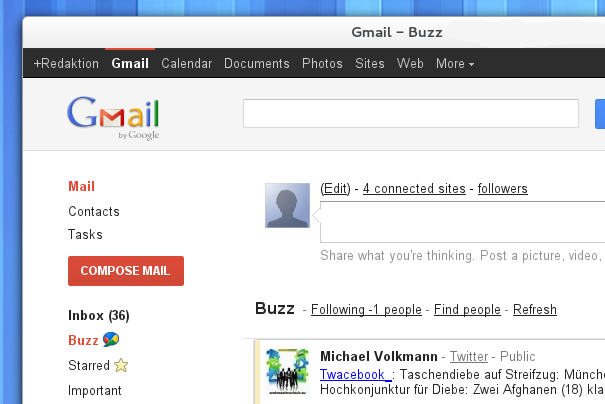Click the Find people link
Viewport: 605px width, 404px height.
[x=467, y=309]
